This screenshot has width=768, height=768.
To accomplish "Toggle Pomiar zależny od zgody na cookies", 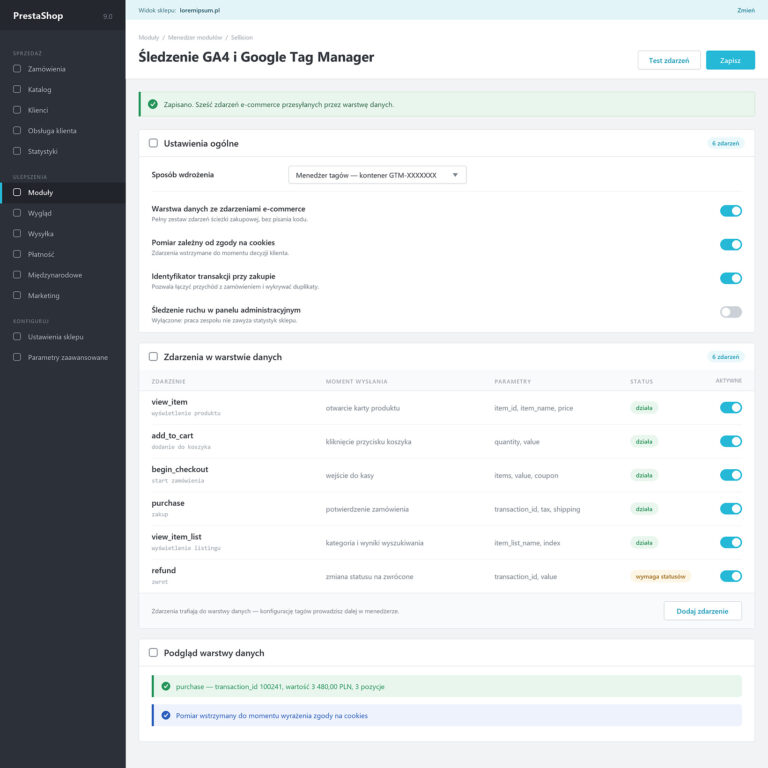I will point(731,244).
